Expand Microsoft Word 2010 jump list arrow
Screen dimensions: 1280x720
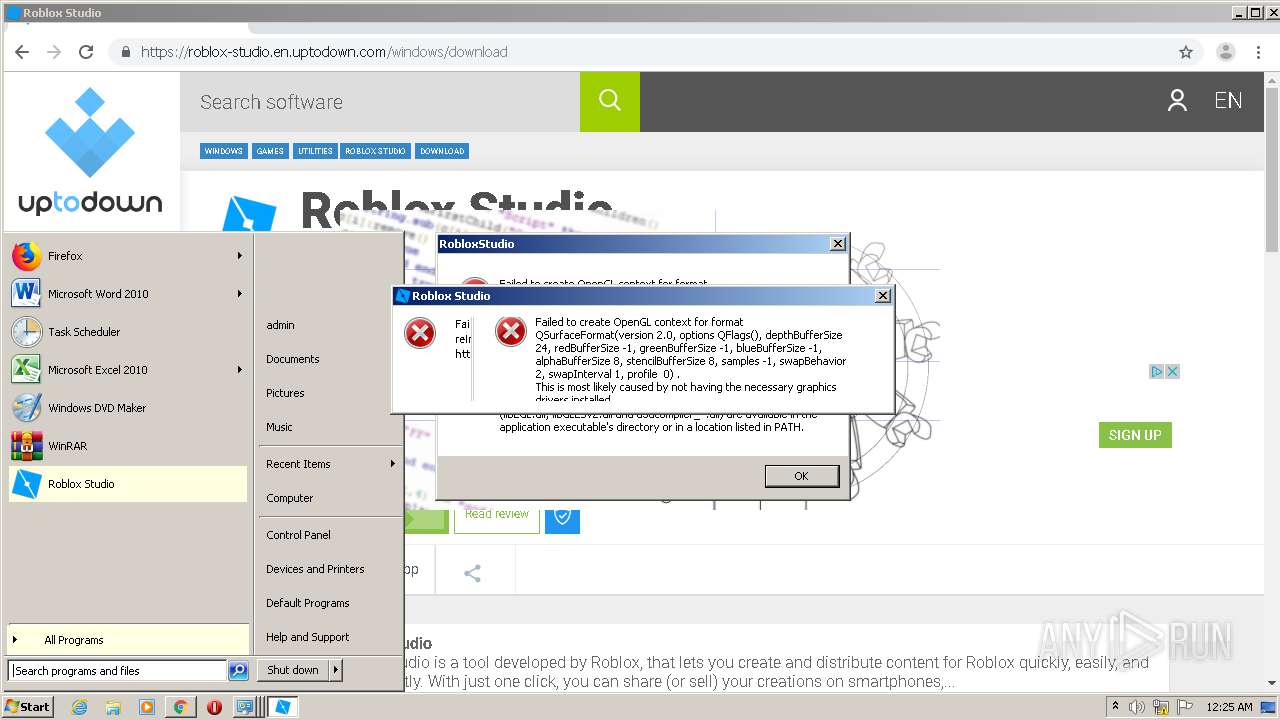pos(240,294)
